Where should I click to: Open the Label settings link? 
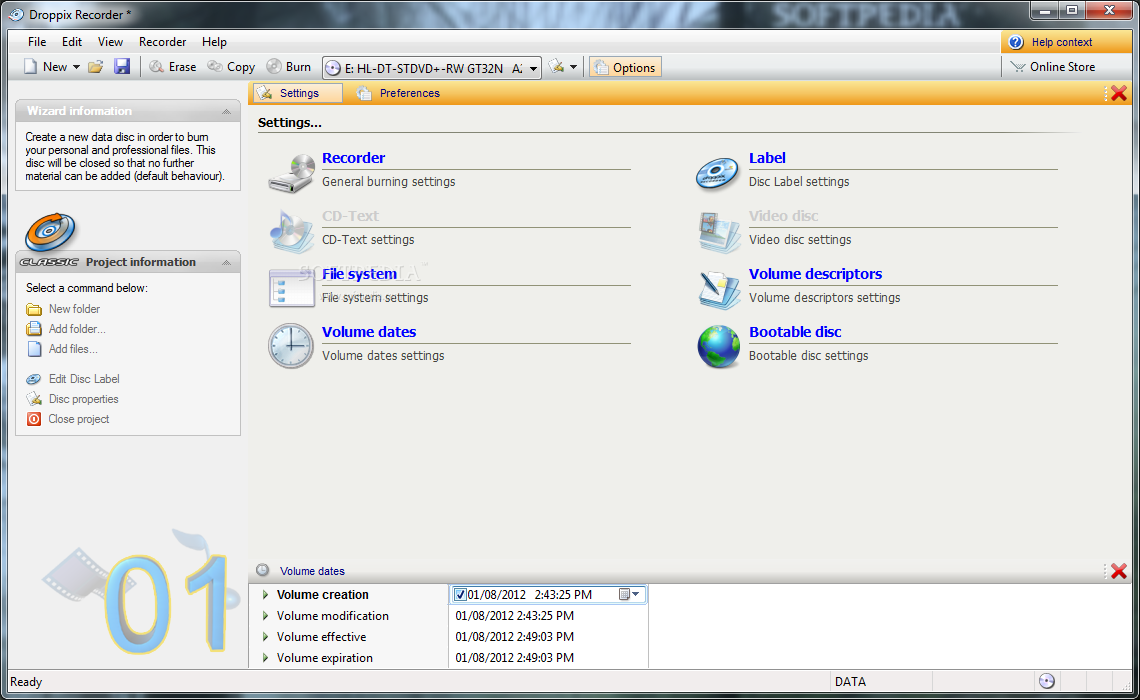click(767, 158)
